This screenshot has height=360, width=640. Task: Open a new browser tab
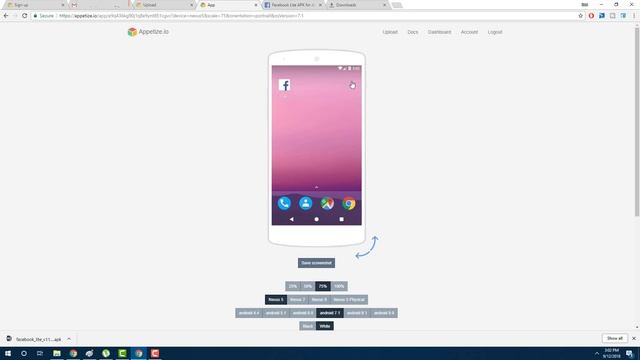pos(397,5)
